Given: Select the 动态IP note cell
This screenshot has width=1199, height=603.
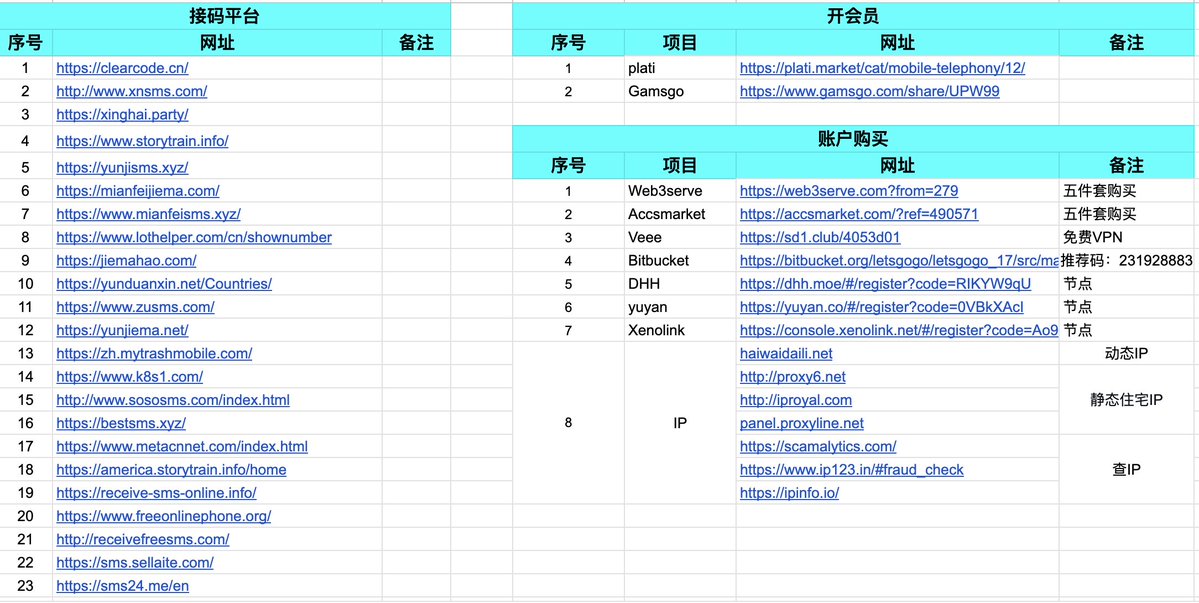Looking at the screenshot, I should coord(1126,353).
